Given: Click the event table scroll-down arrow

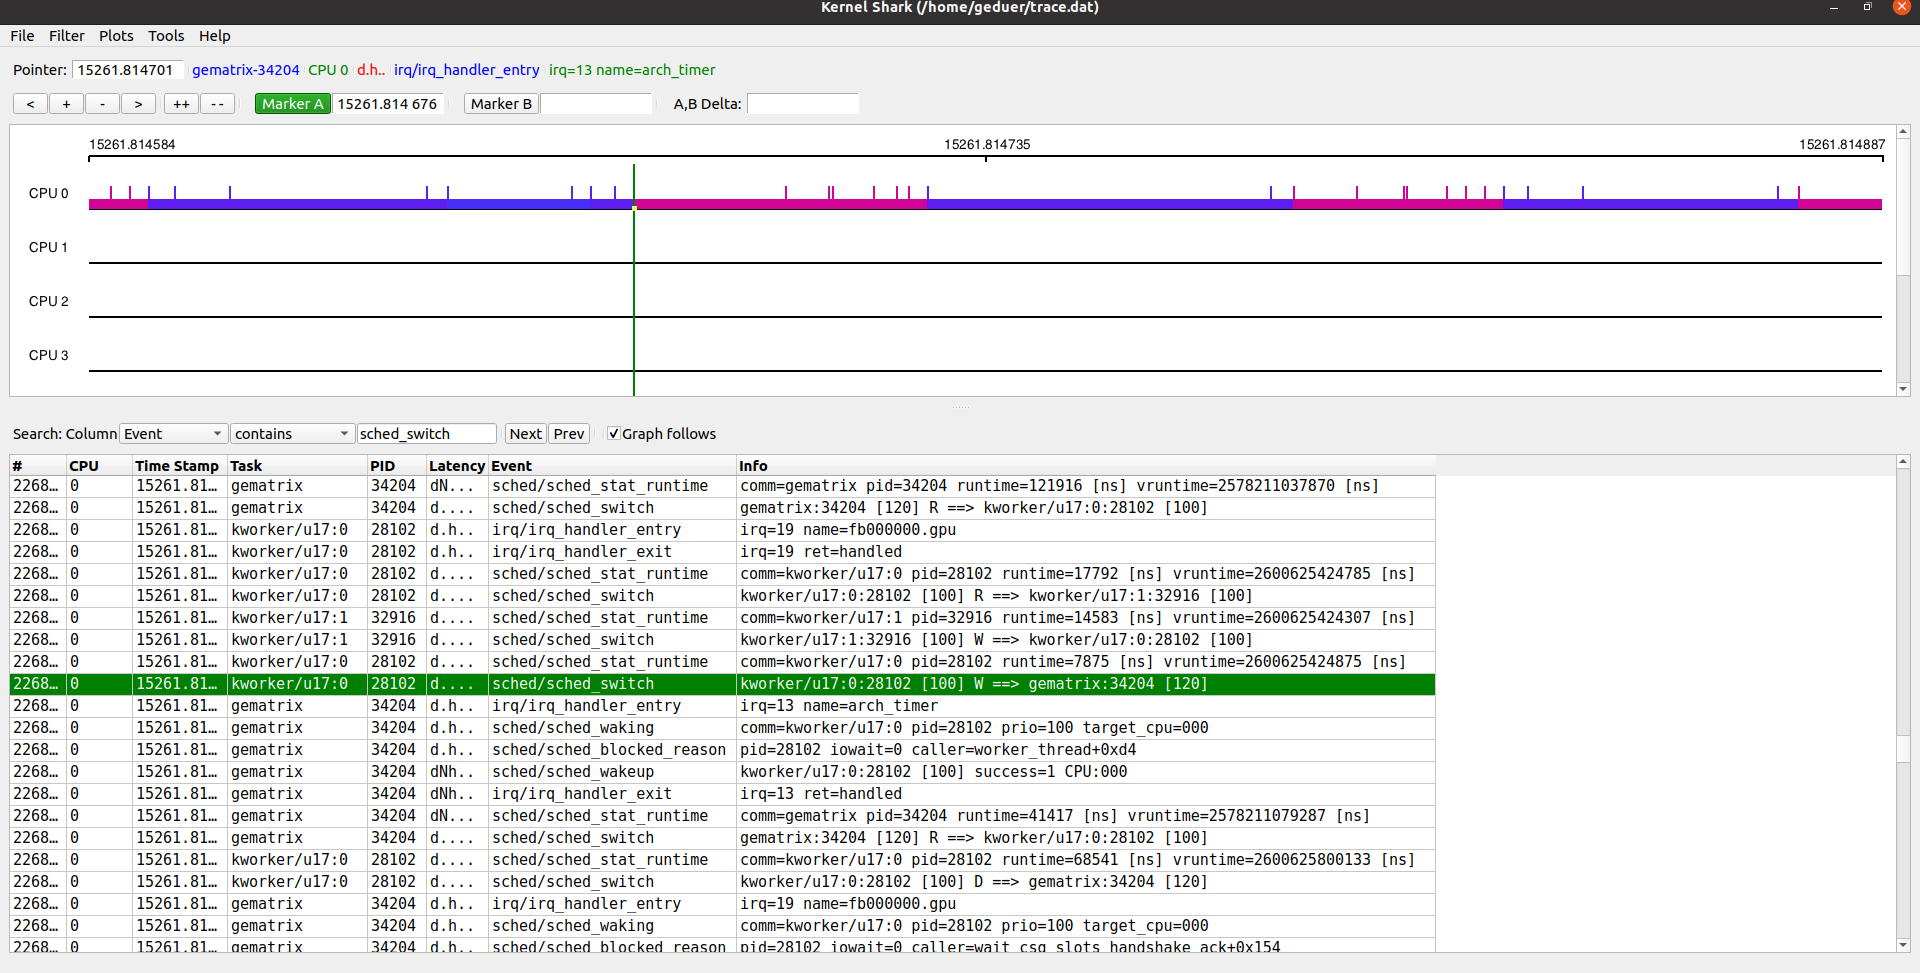Looking at the screenshot, I should (1903, 945).
